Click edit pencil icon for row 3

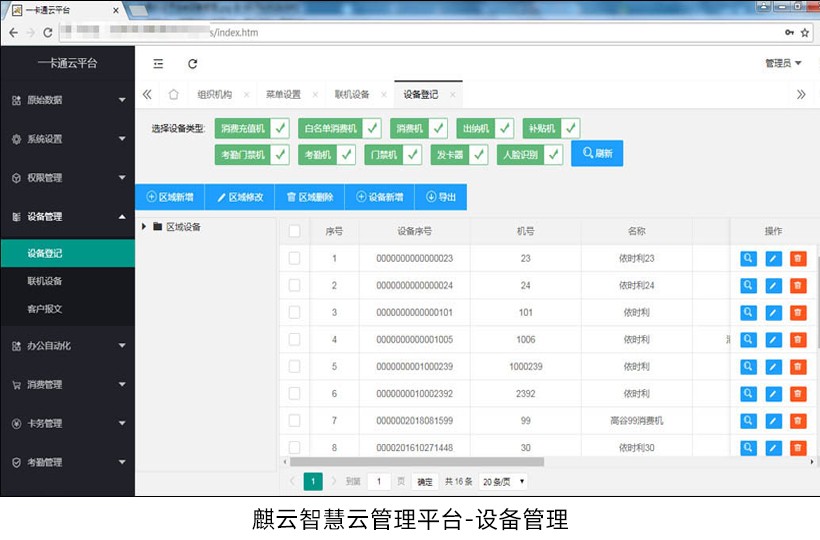pos(773,312)
